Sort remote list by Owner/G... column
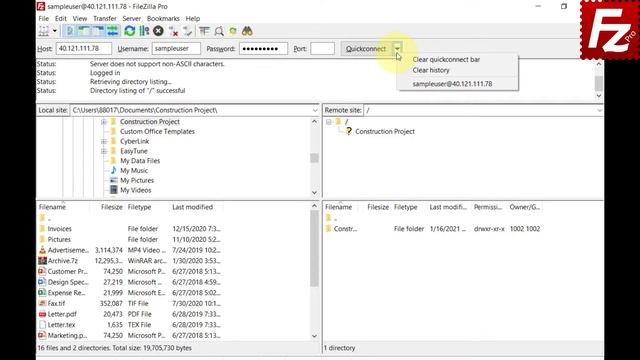The width and height of the screenshot is (640, 360). click(x=524, y=207)
